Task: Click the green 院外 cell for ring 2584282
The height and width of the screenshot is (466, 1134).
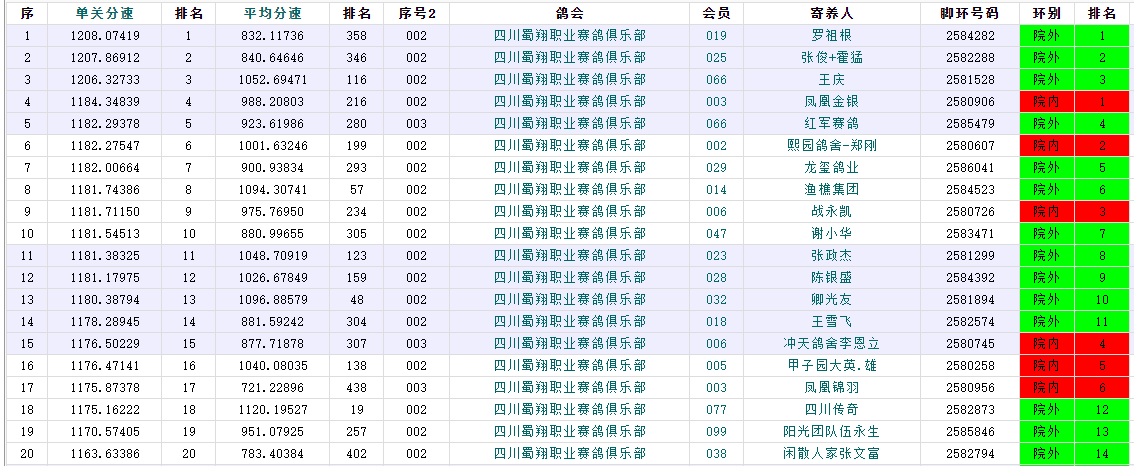Action: pos(1046,36)
